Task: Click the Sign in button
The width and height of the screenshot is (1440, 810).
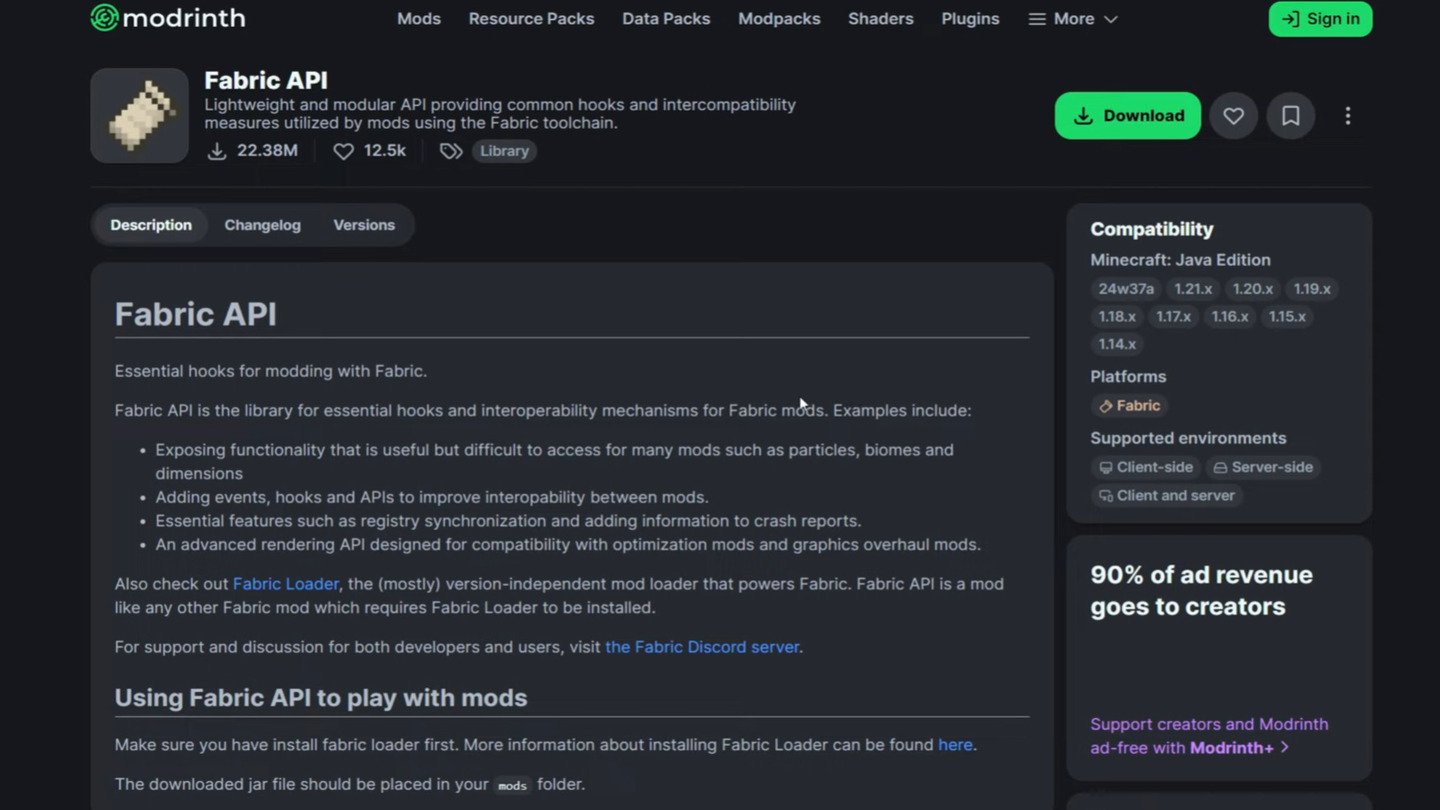Action: (1320, 19)
